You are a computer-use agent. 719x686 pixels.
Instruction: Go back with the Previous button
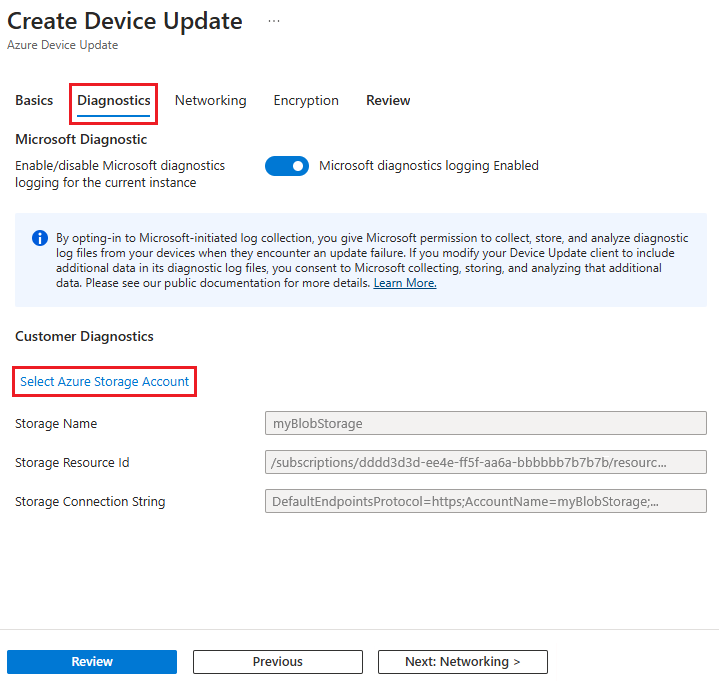click(x=277, y=662)
